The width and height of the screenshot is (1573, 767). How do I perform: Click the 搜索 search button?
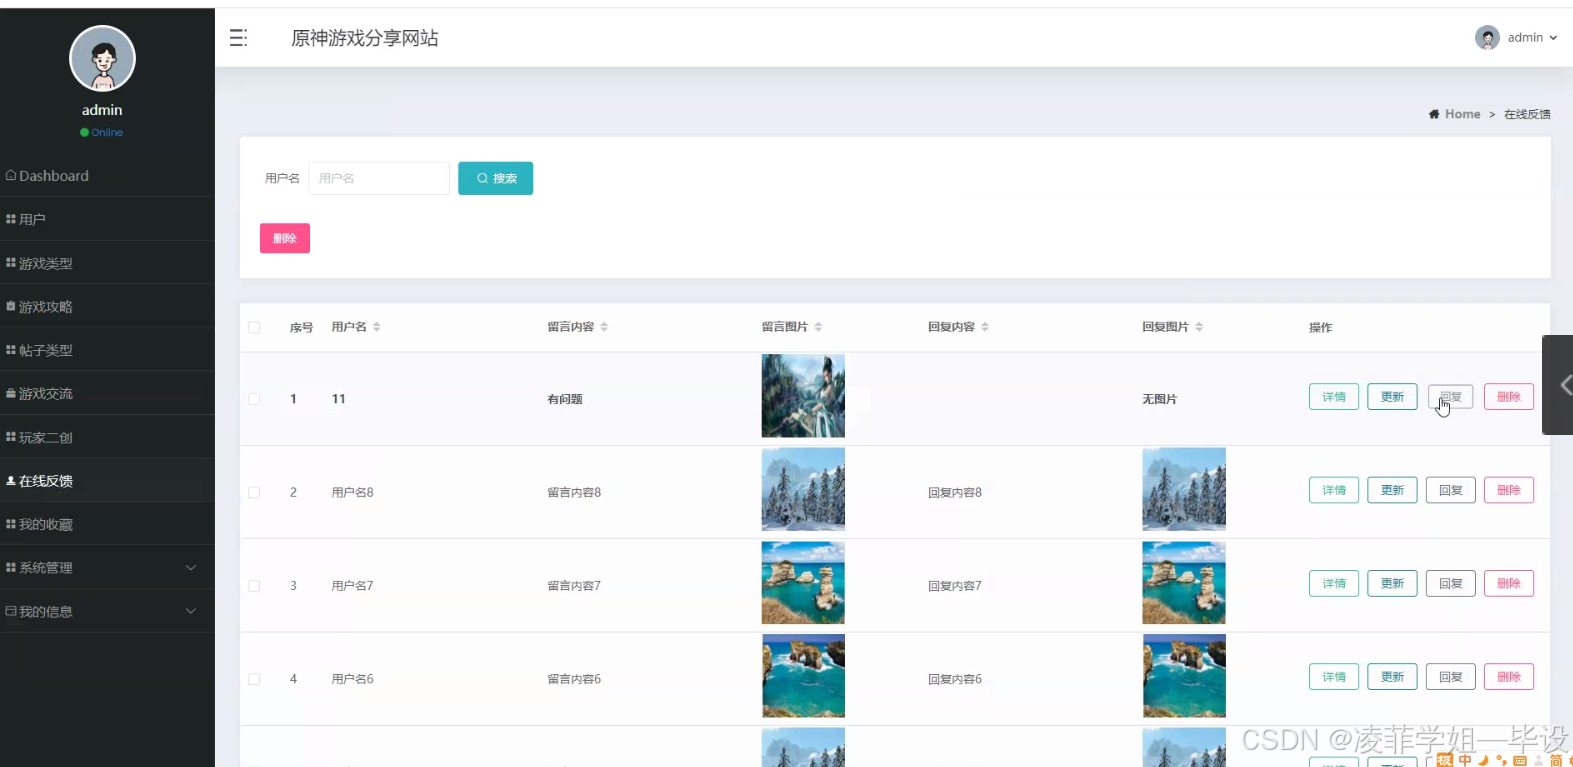495,178
